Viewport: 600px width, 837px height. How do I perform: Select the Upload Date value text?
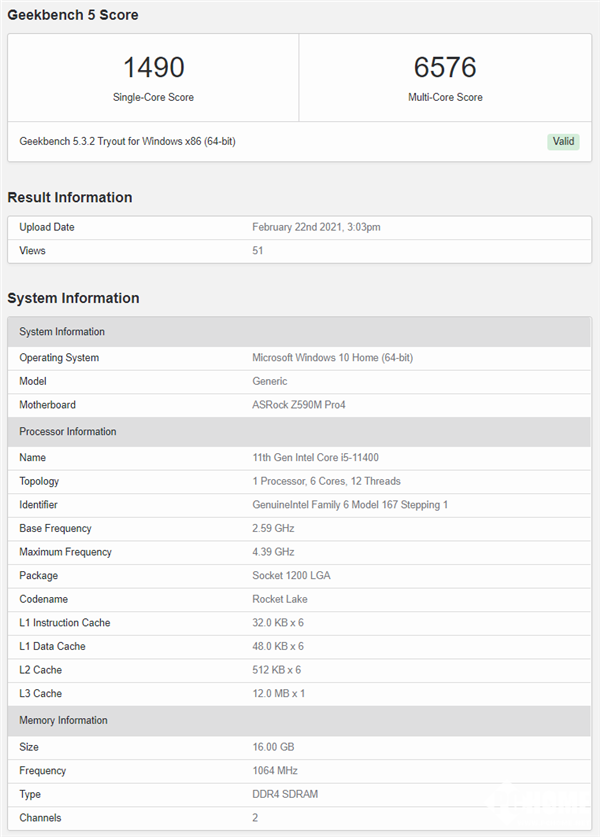click(x=316, y=227)
